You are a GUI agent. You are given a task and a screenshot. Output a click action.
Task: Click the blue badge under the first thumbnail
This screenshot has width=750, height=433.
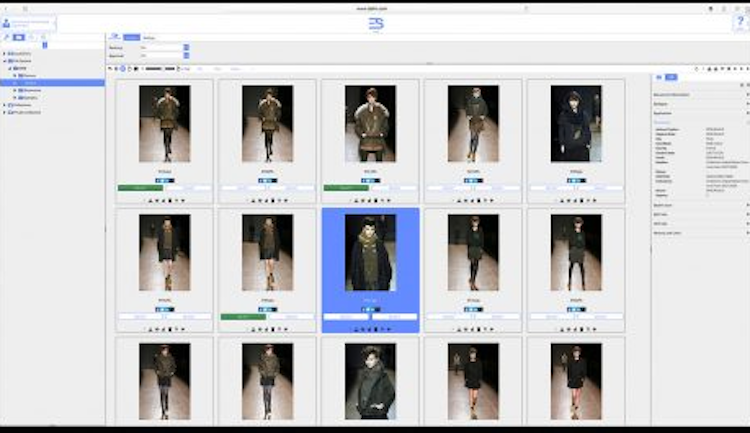(x=165, y=180)
